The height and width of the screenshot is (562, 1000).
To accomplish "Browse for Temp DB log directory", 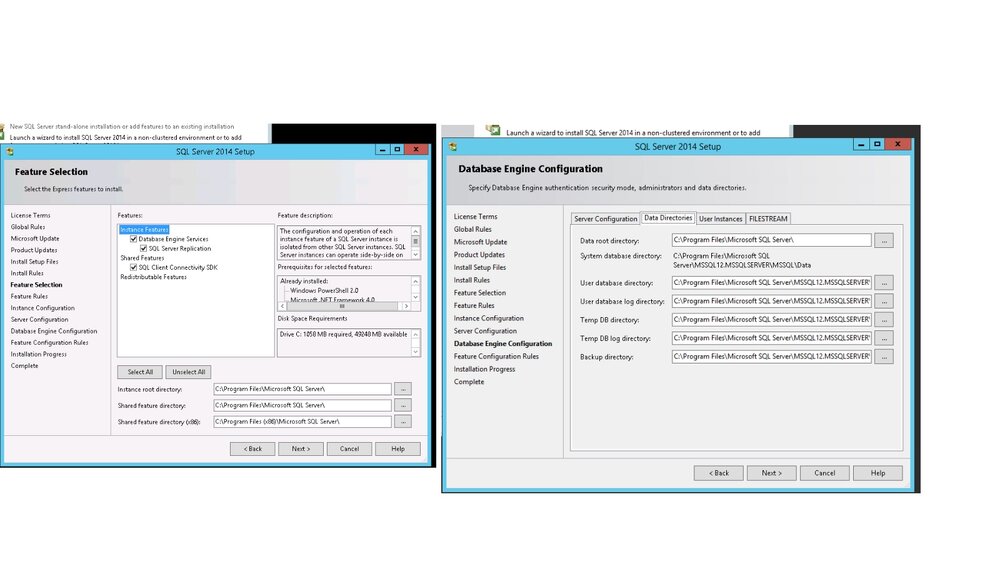I will tap(884, 338).
